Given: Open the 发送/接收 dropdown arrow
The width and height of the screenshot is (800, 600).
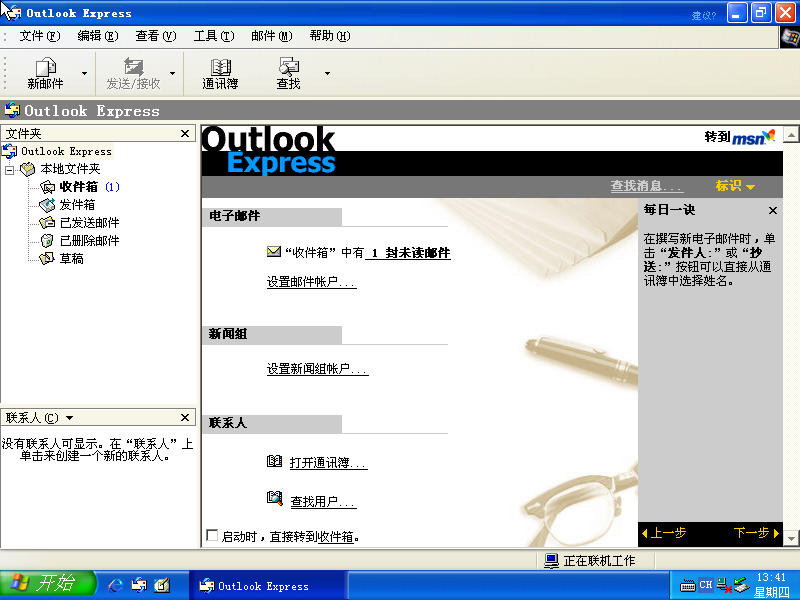Looking at the screenshot, I should pyautogui.click(x=172, y=73).
